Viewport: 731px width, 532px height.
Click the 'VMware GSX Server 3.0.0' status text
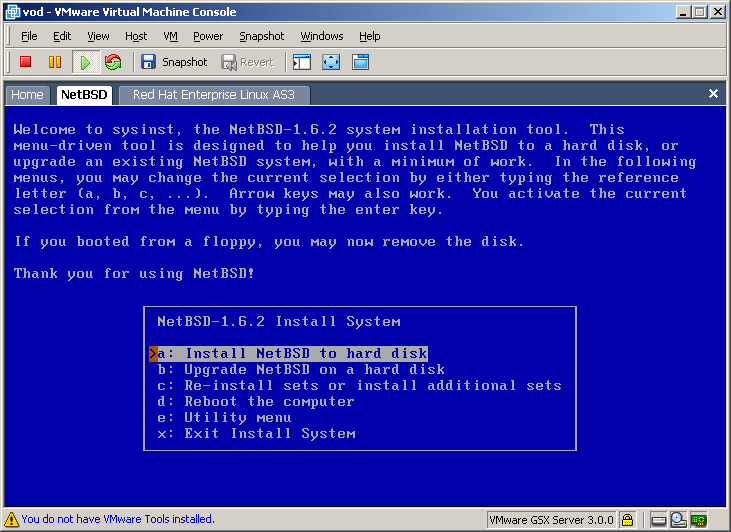(552, 519)
